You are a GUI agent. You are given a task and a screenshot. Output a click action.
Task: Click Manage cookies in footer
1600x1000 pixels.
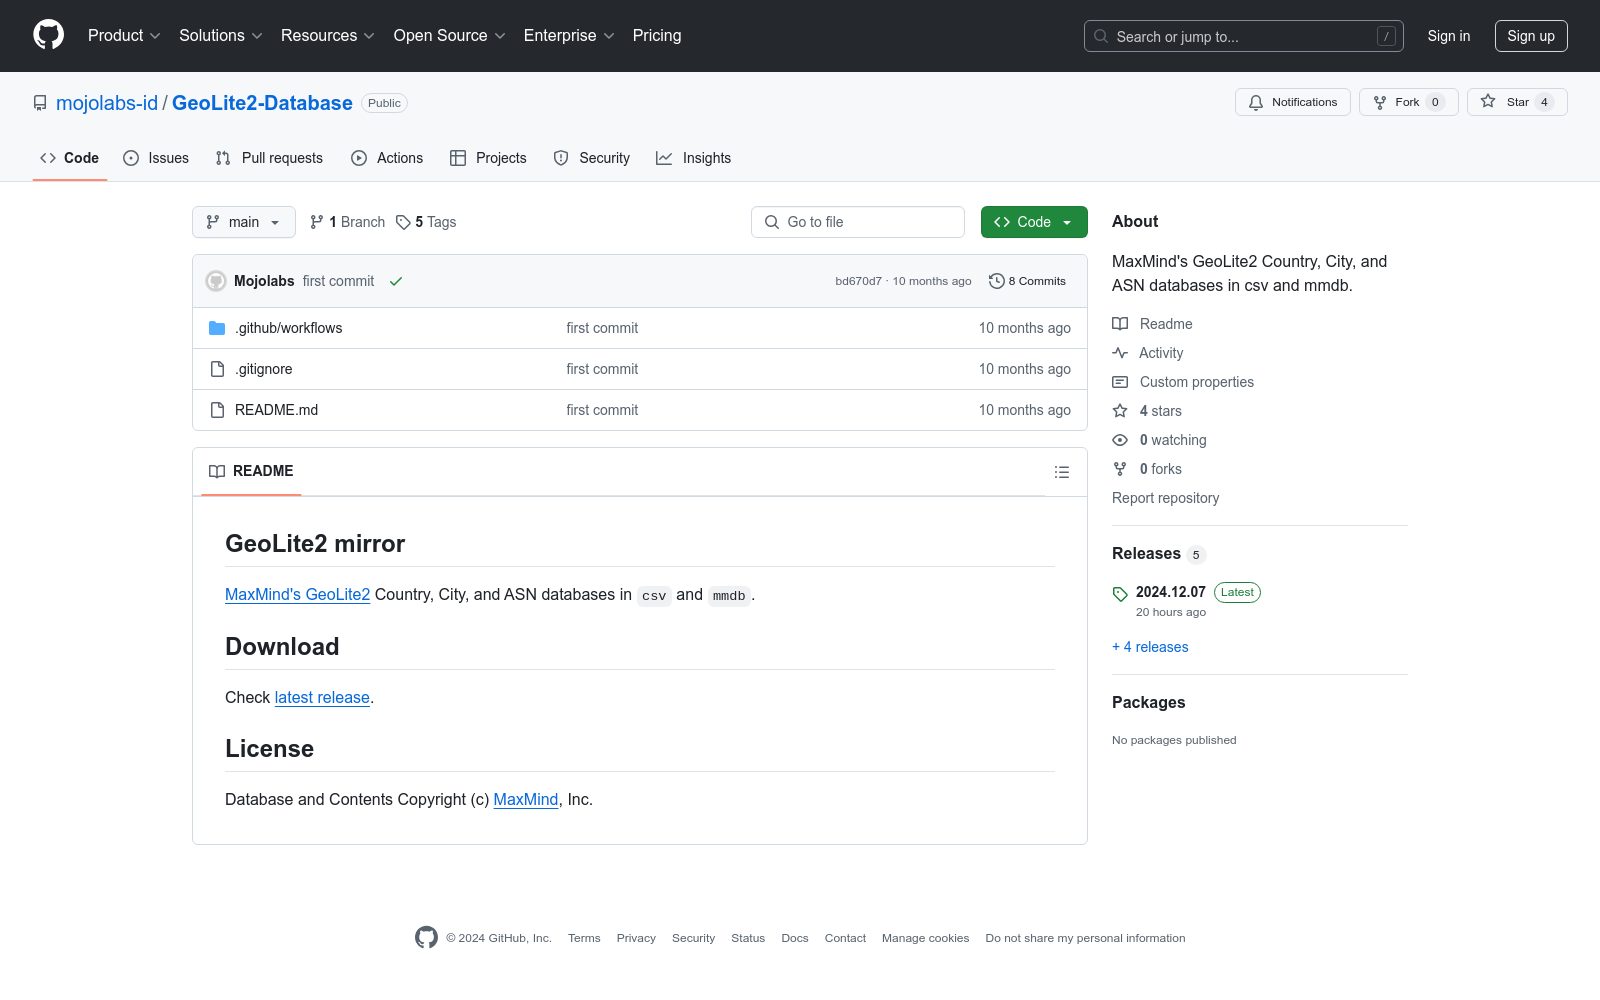925,938
